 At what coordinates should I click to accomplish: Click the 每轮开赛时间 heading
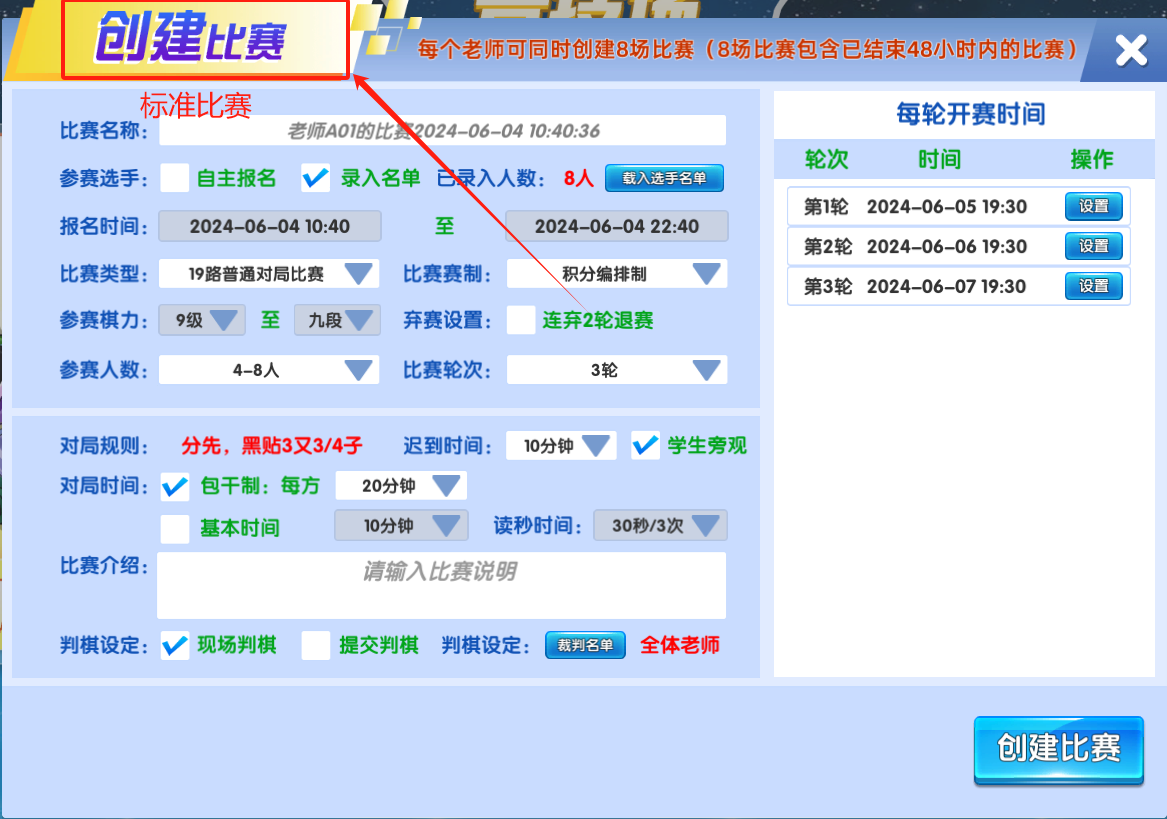[971, 114]
